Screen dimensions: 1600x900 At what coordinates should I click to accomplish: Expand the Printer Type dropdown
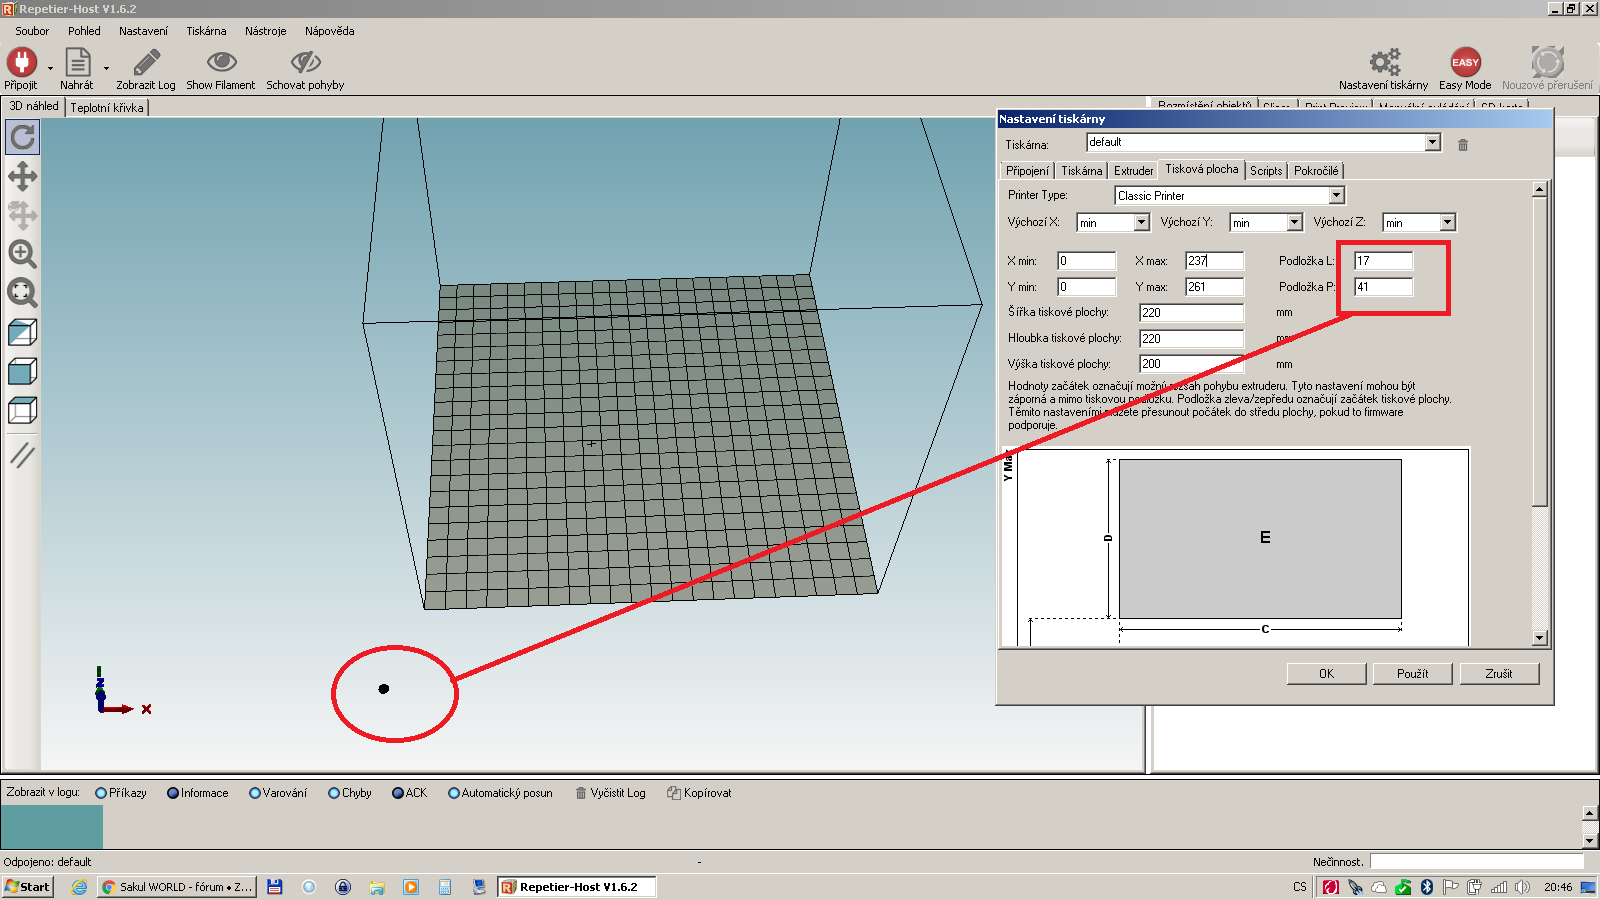click(x=1337, y=196)
